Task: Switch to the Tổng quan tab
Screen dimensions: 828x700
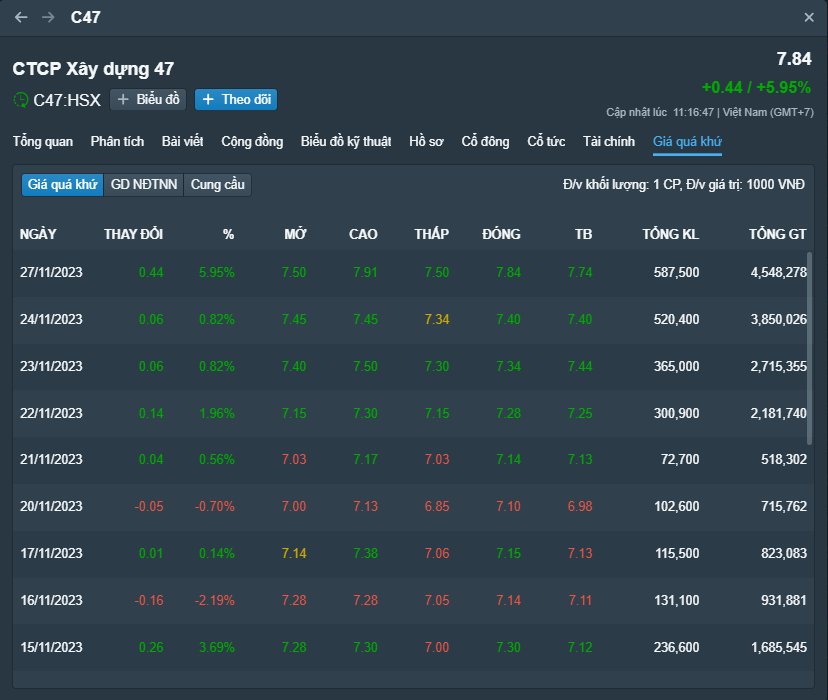Action: [x=42, y=142]
